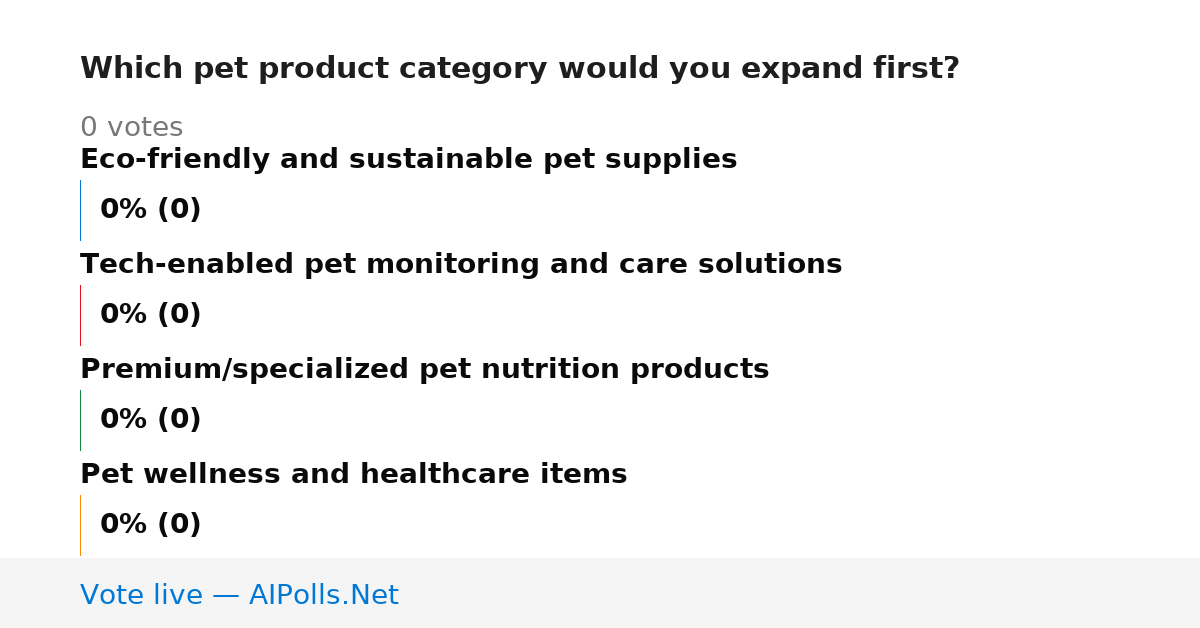Click the gray footer bar area
This screenshot has height=628, width=1200.
coord(600,593)
